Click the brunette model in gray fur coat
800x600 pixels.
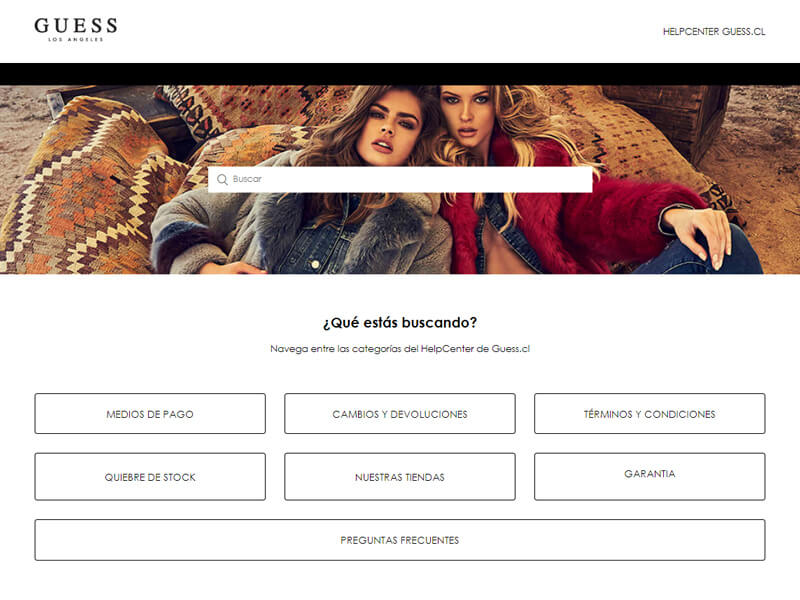click(x=327, y=214)
